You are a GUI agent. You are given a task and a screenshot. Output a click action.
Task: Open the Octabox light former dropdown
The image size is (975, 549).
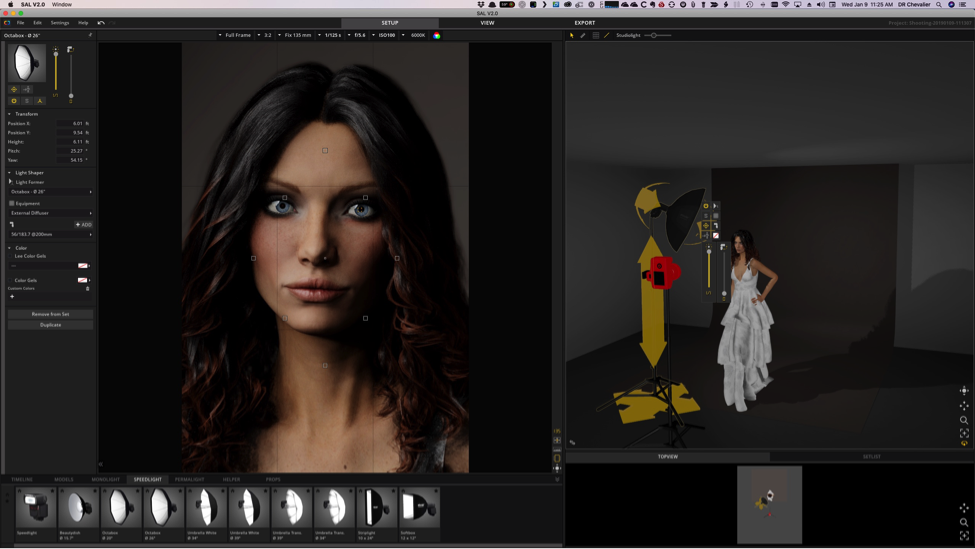click(x=50, y=192)
